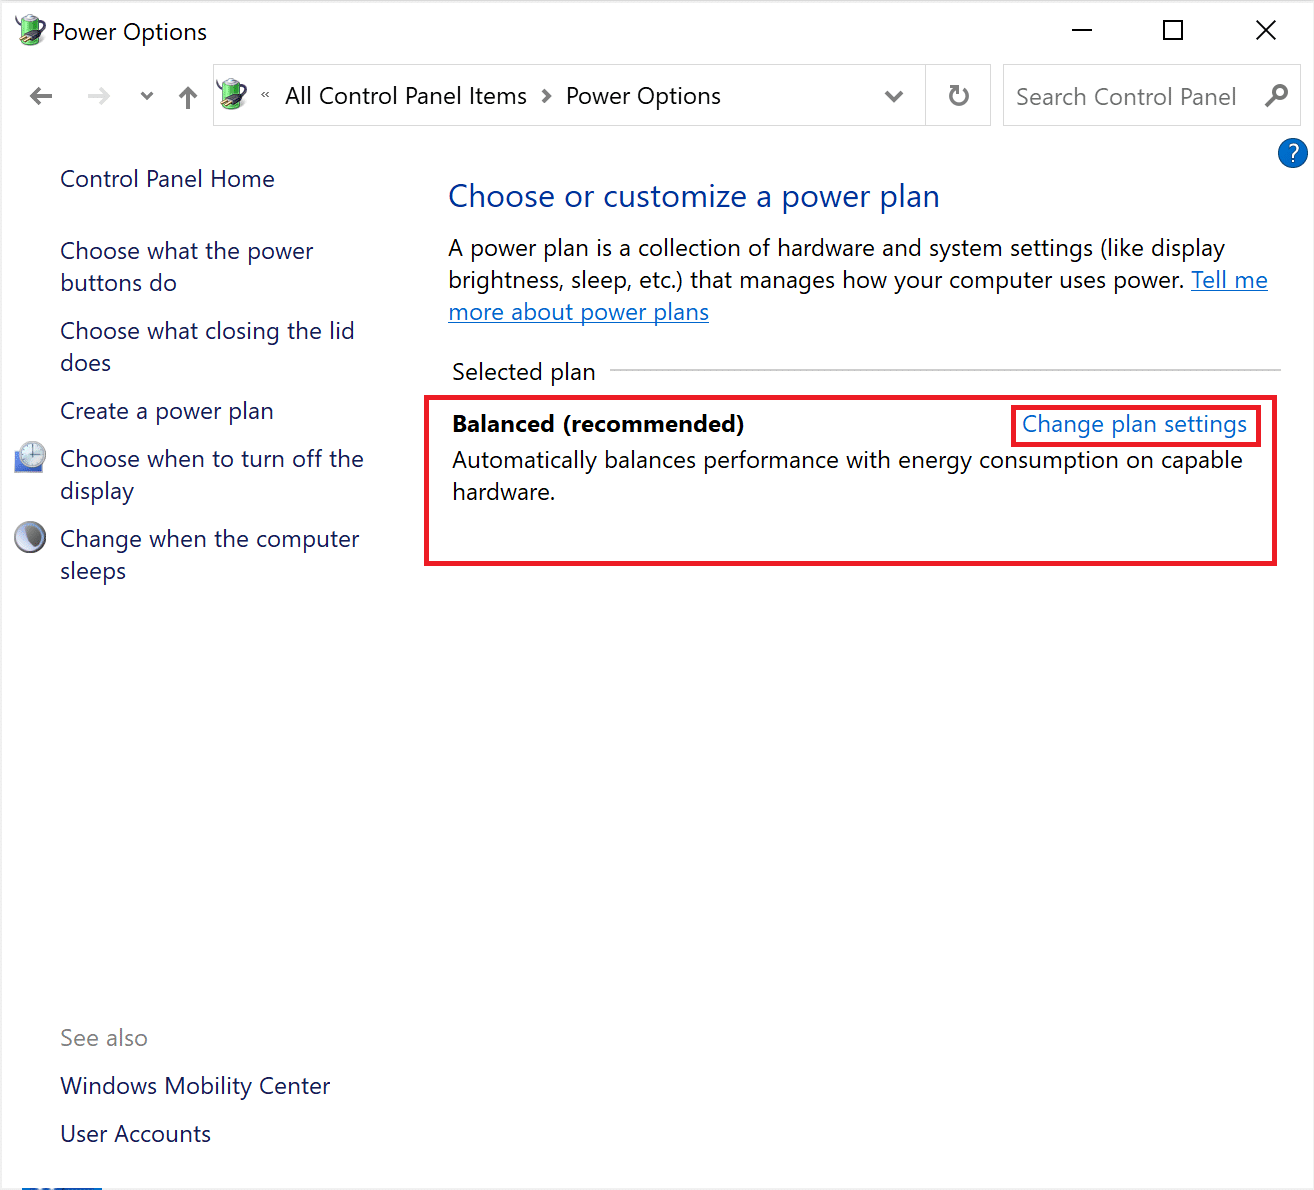Open Windows Mobility Center
This screenshot has width=1314, height=1190.
pyautogui.click(x=195, y=1085)
